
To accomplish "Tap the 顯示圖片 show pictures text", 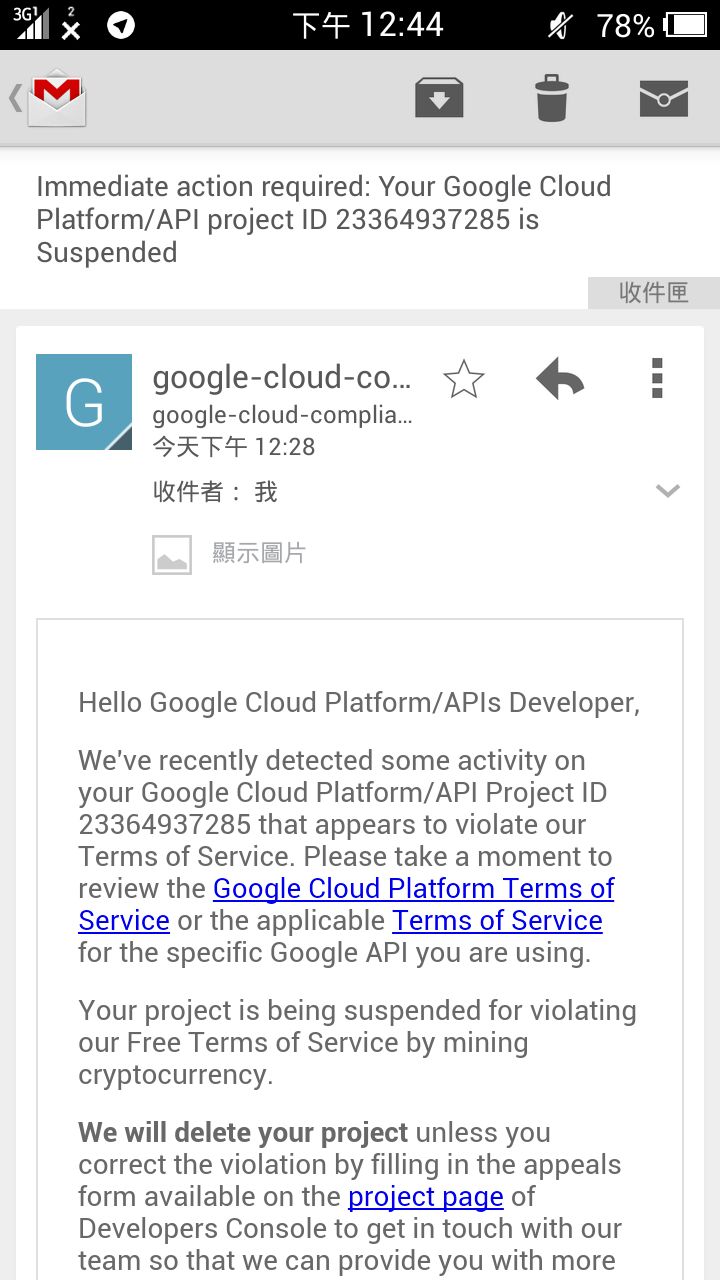I will pos(259,553).
